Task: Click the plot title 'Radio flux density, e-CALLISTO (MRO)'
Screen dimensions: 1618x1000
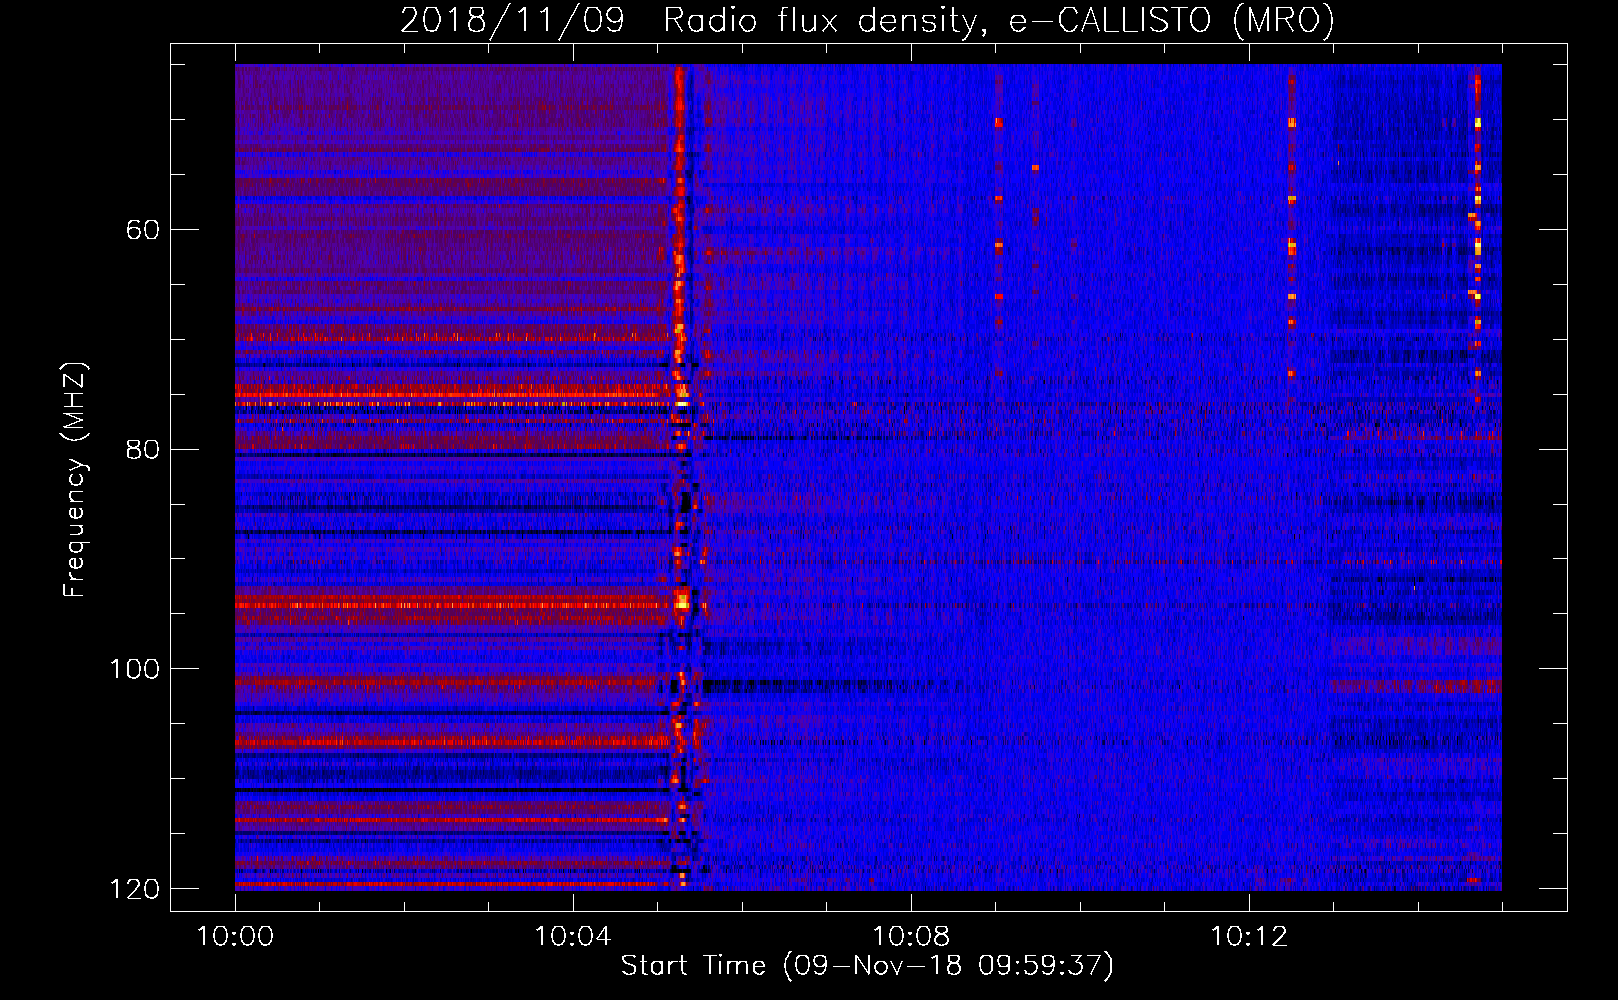Action: [x=999, y=20]
